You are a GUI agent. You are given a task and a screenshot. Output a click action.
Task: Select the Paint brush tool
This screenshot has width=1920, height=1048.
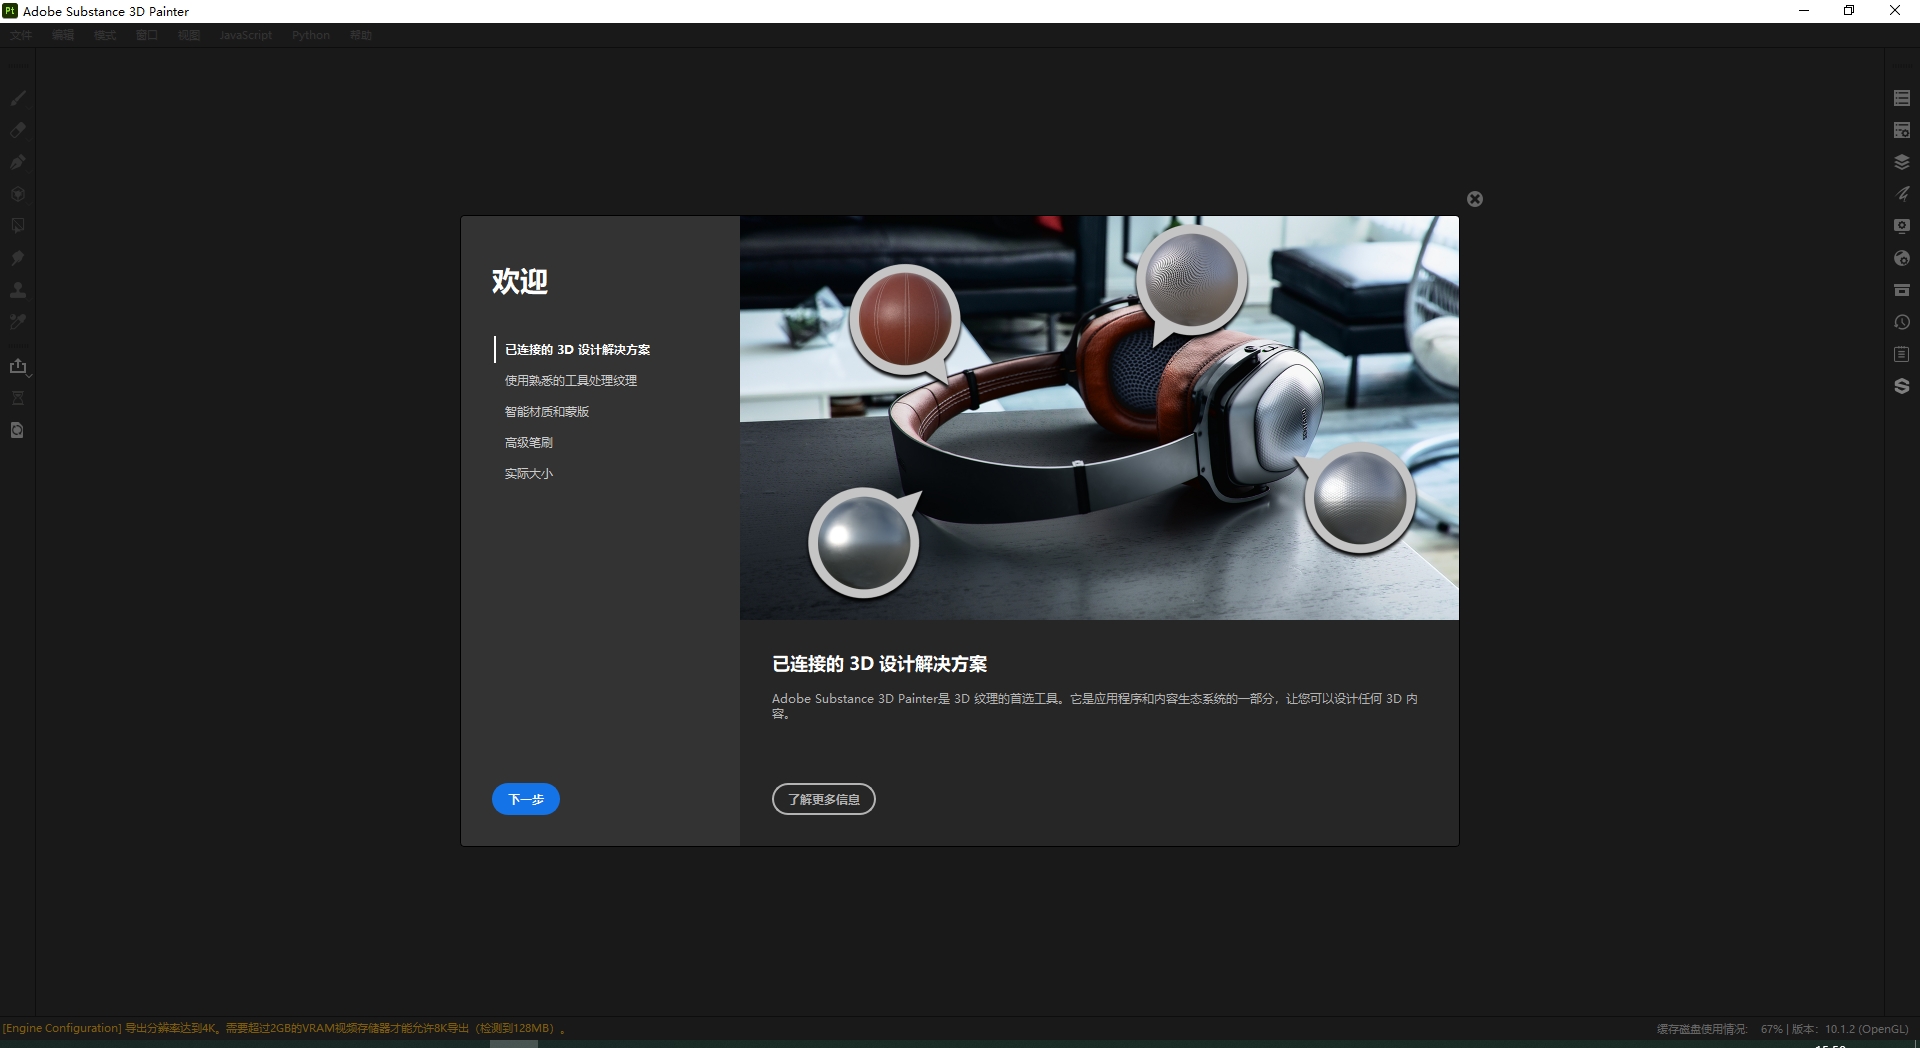[x=18, y=97]
